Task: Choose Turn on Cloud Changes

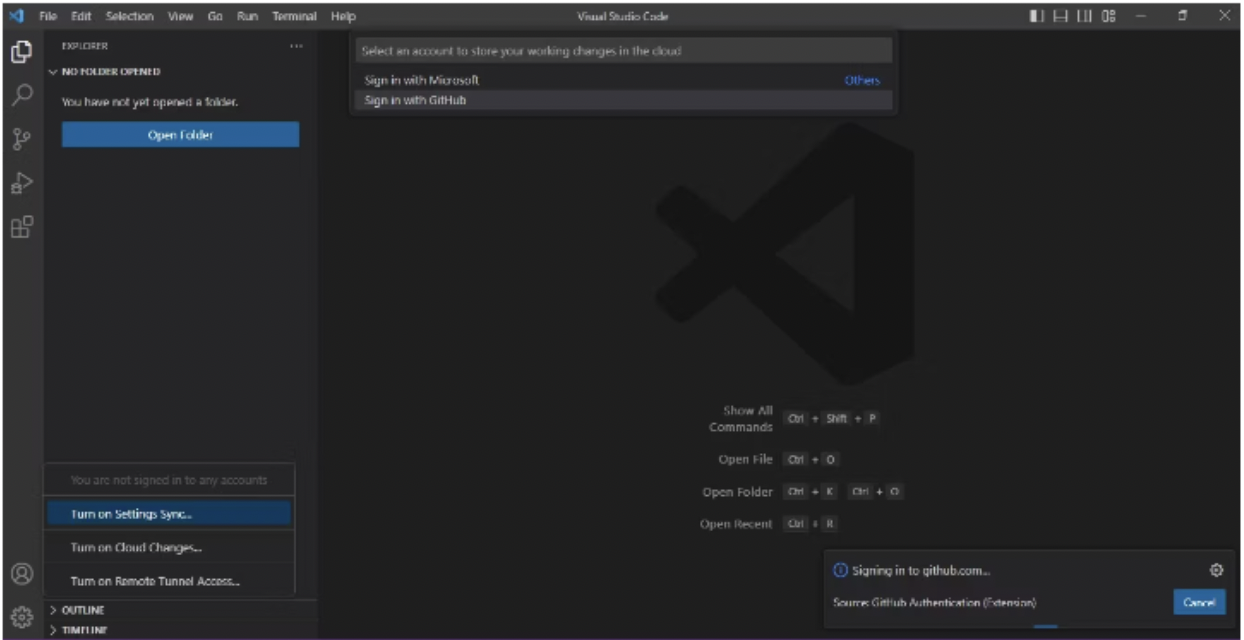Action: tap(169, 548)
